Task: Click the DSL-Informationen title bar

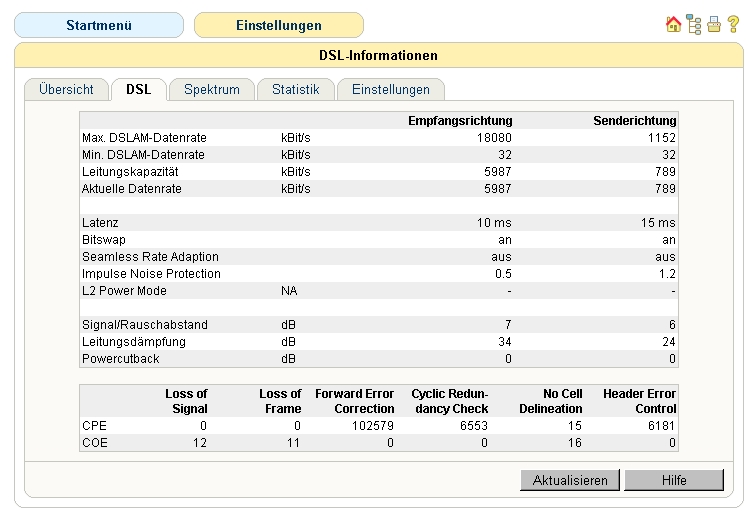Action: pos(377,55)
